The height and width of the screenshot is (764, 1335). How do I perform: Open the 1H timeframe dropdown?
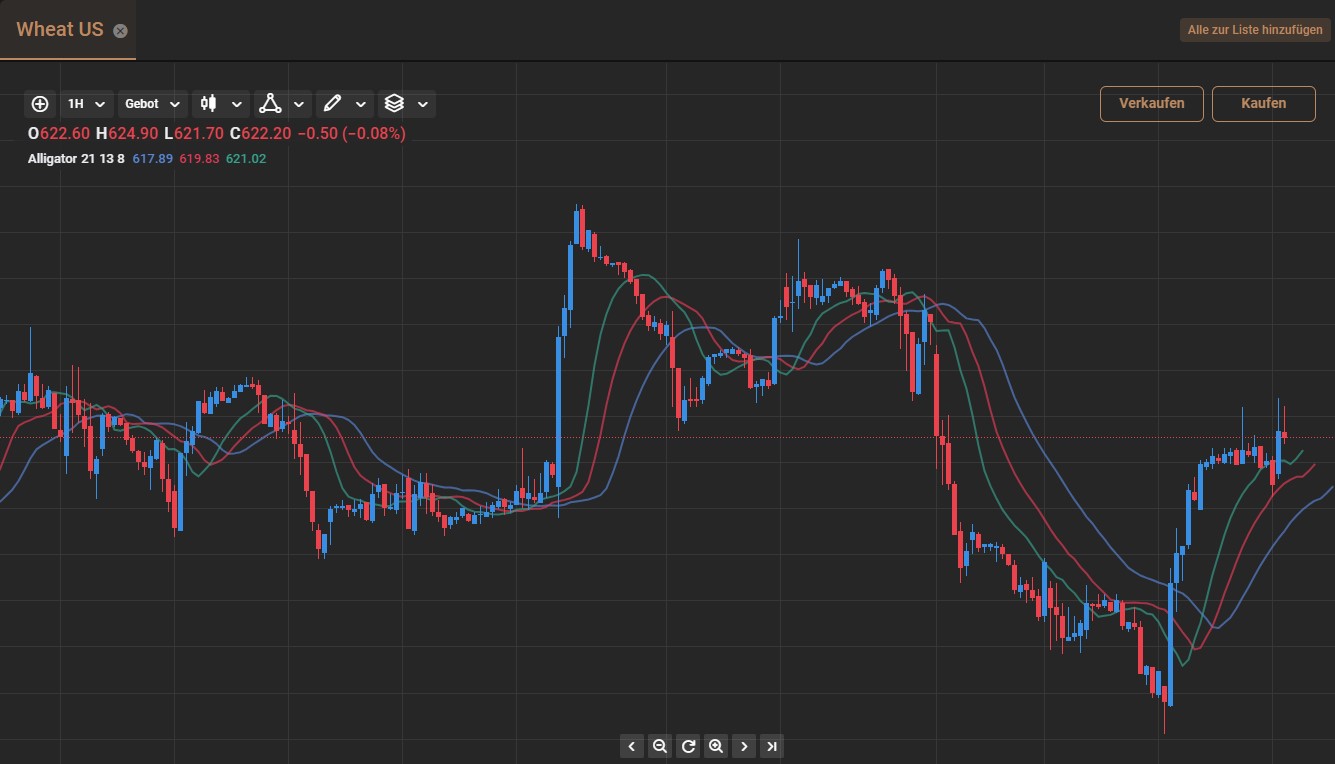[x=86, y=104]
